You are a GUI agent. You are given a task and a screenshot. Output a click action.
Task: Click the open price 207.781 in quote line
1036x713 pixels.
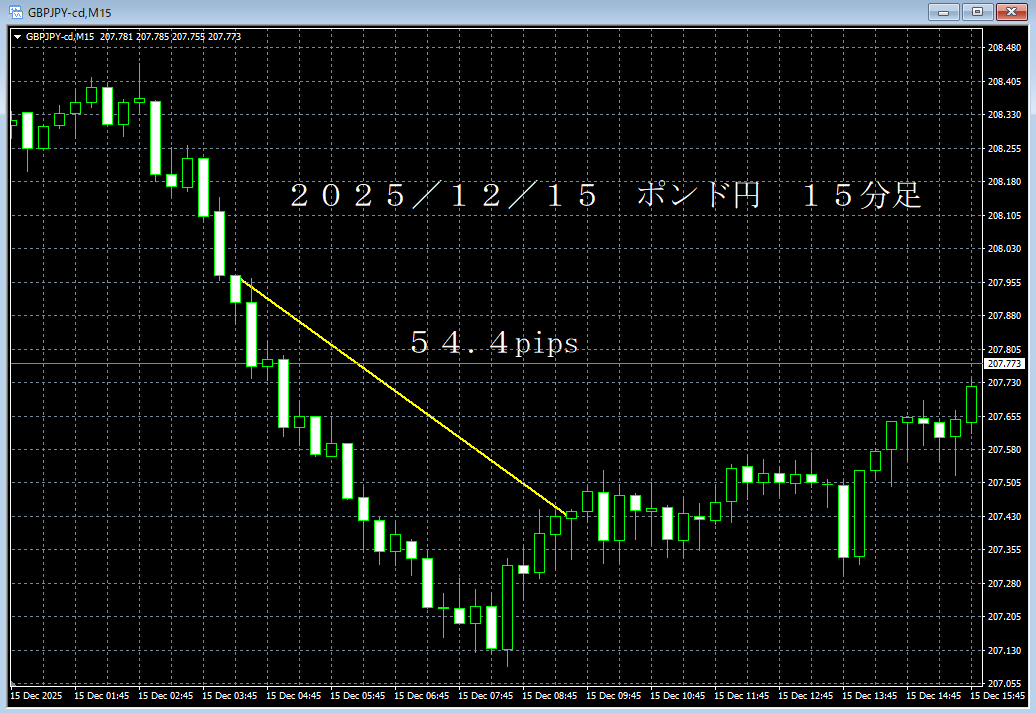pos(119,36)
